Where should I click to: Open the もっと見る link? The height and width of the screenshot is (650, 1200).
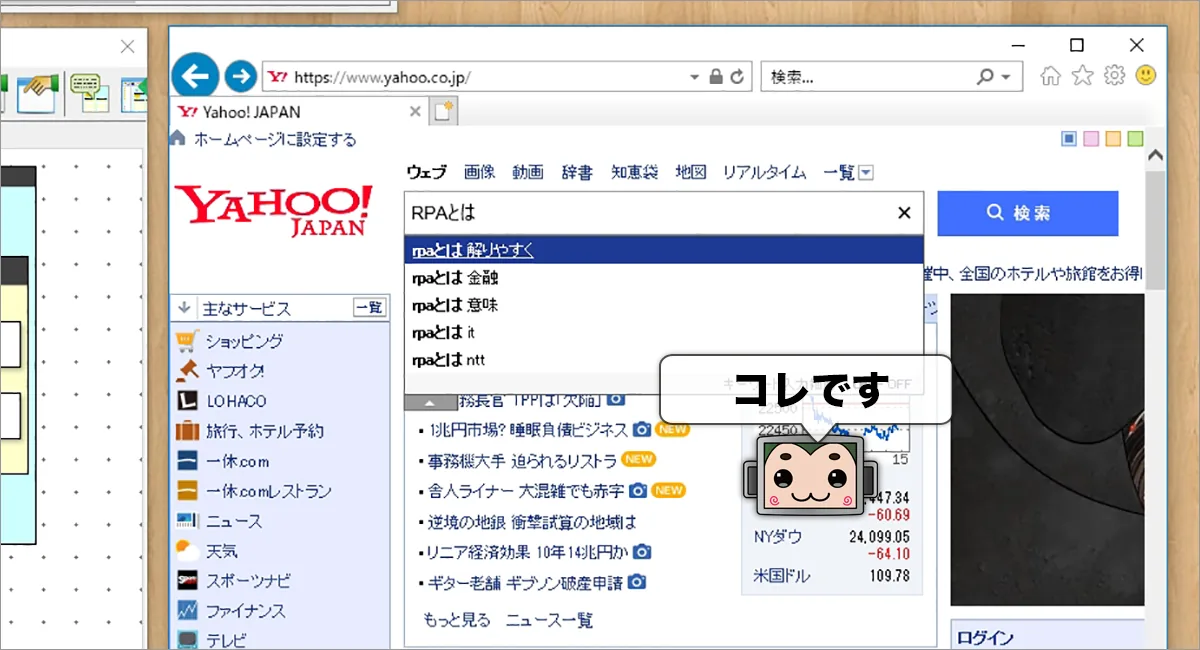coord(457,620)
